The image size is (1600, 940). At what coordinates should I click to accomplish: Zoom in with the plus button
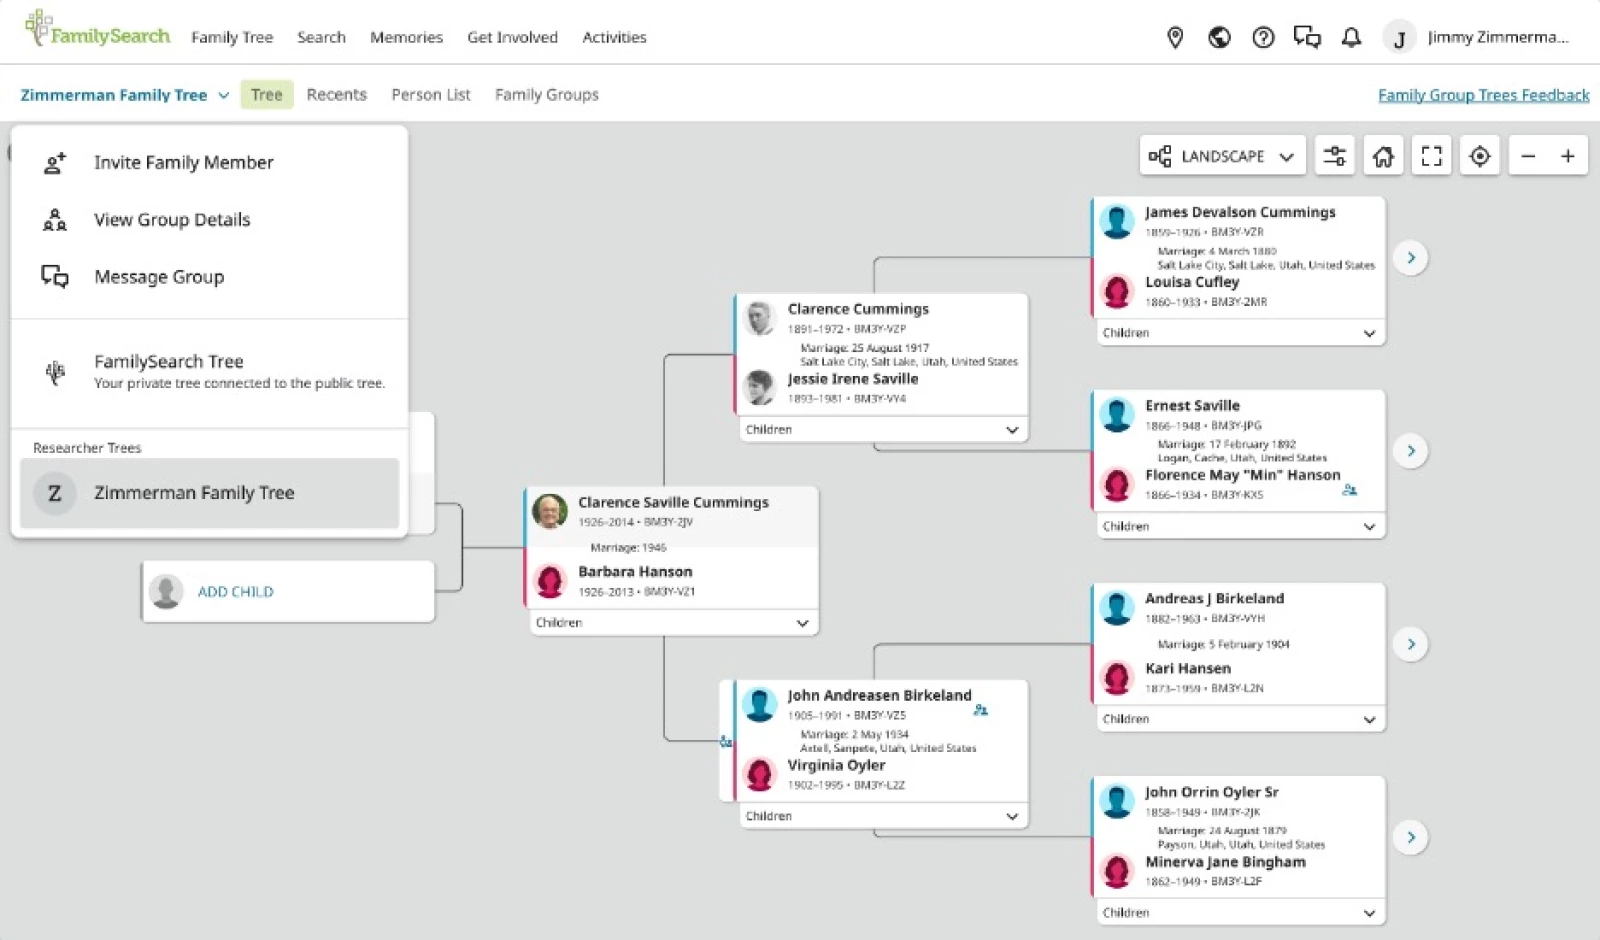(1567, 156)
